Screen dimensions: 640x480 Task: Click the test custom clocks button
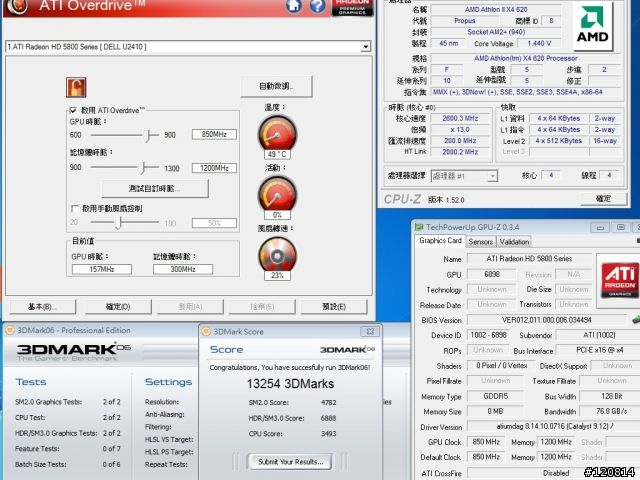155,189
